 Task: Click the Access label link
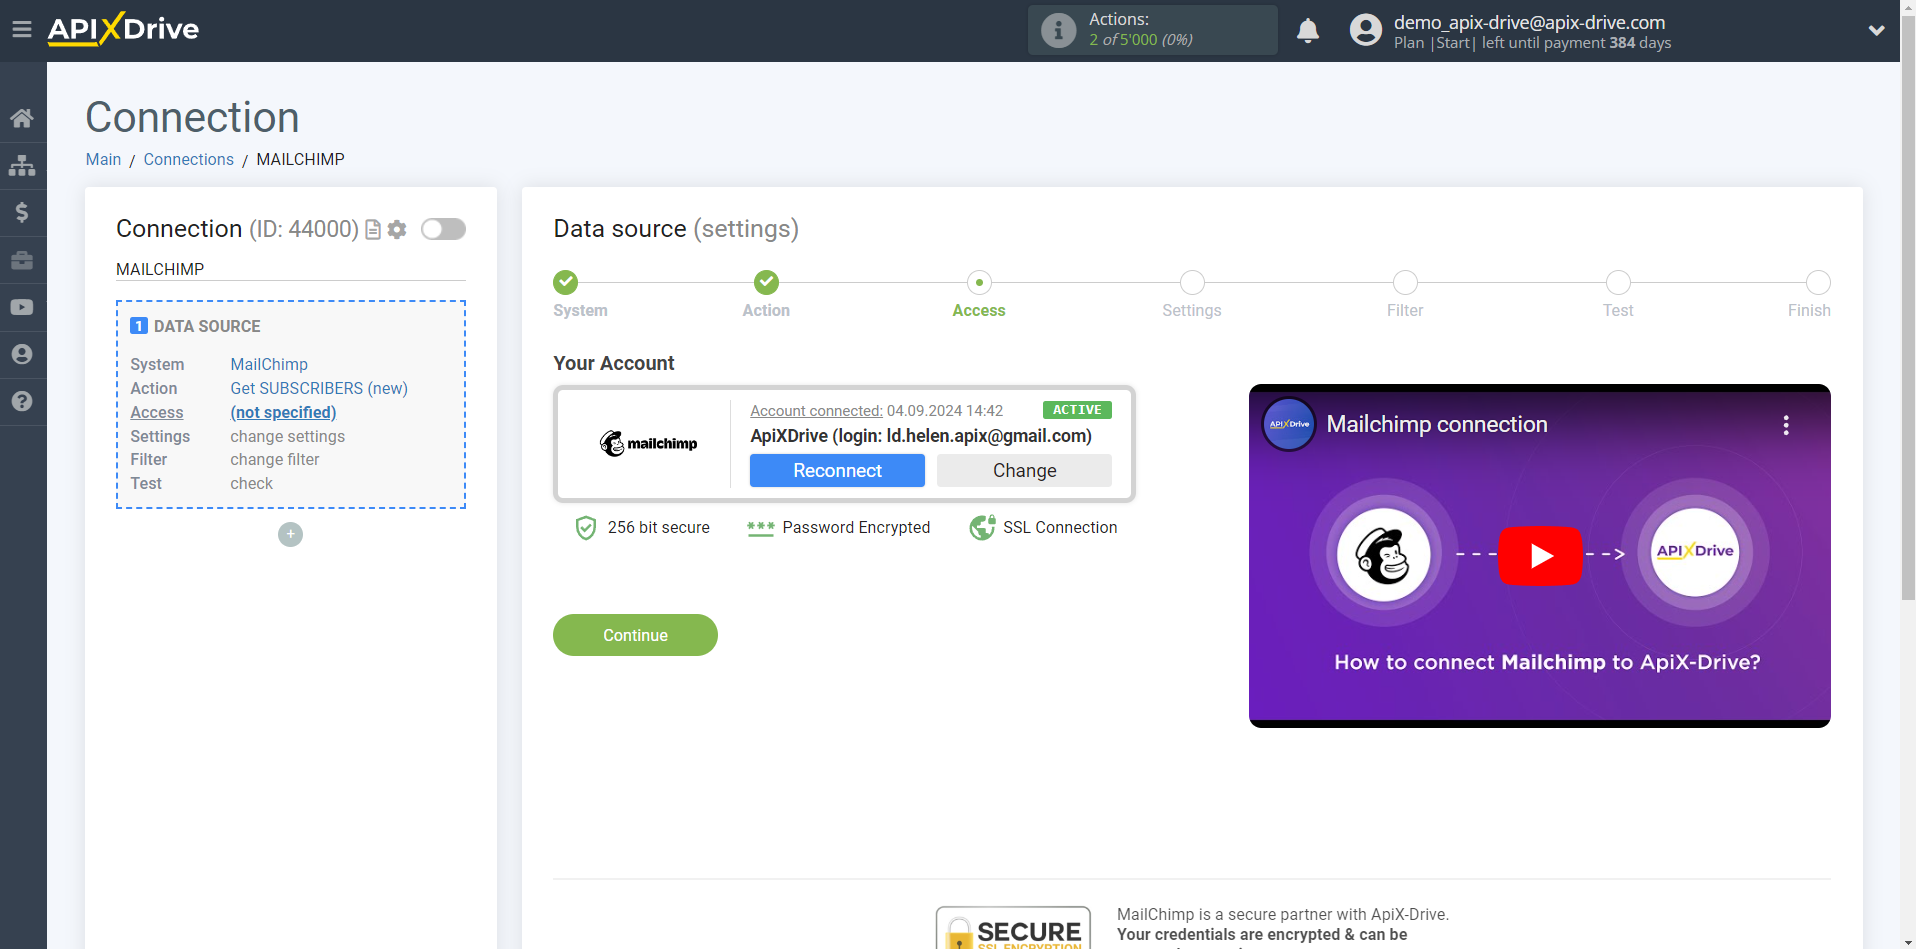pos(157,412)
